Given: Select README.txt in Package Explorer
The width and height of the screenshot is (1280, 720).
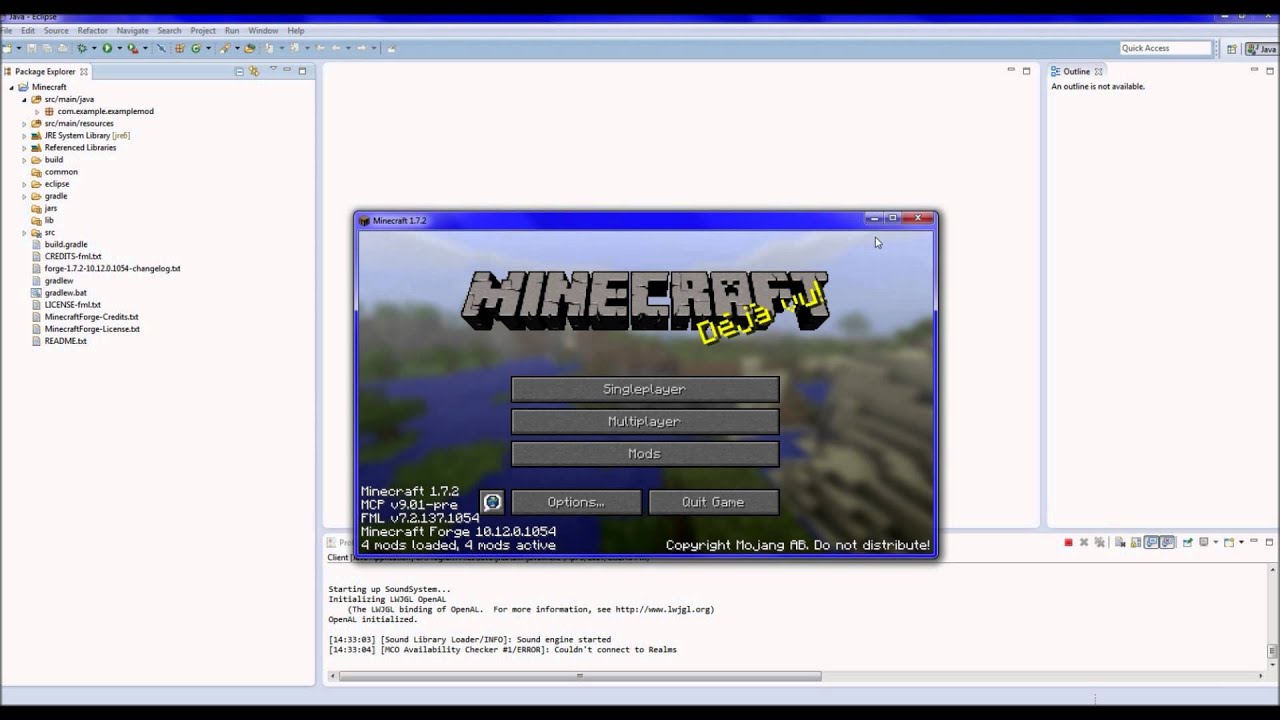Looking at the screenshot, I should (65, 341).
